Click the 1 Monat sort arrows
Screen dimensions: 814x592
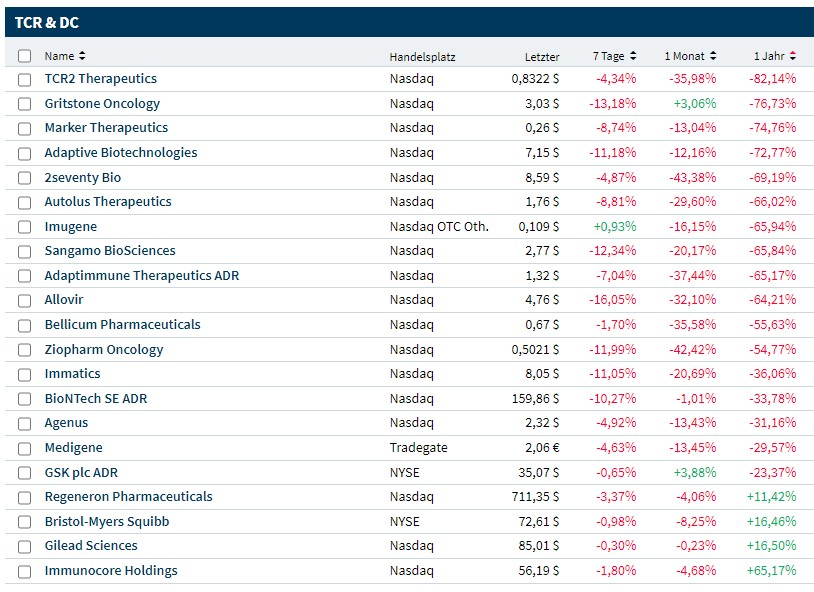coord(712,56)
